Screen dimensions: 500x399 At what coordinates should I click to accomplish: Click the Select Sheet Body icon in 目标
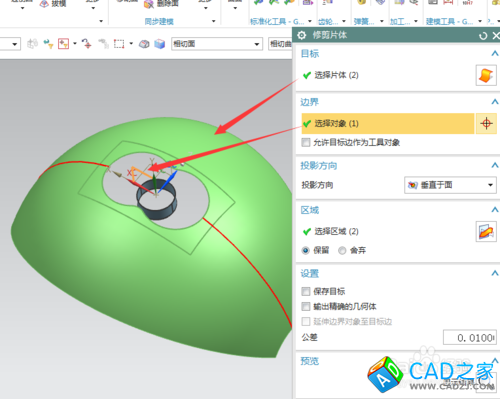(x=486, y=75)
